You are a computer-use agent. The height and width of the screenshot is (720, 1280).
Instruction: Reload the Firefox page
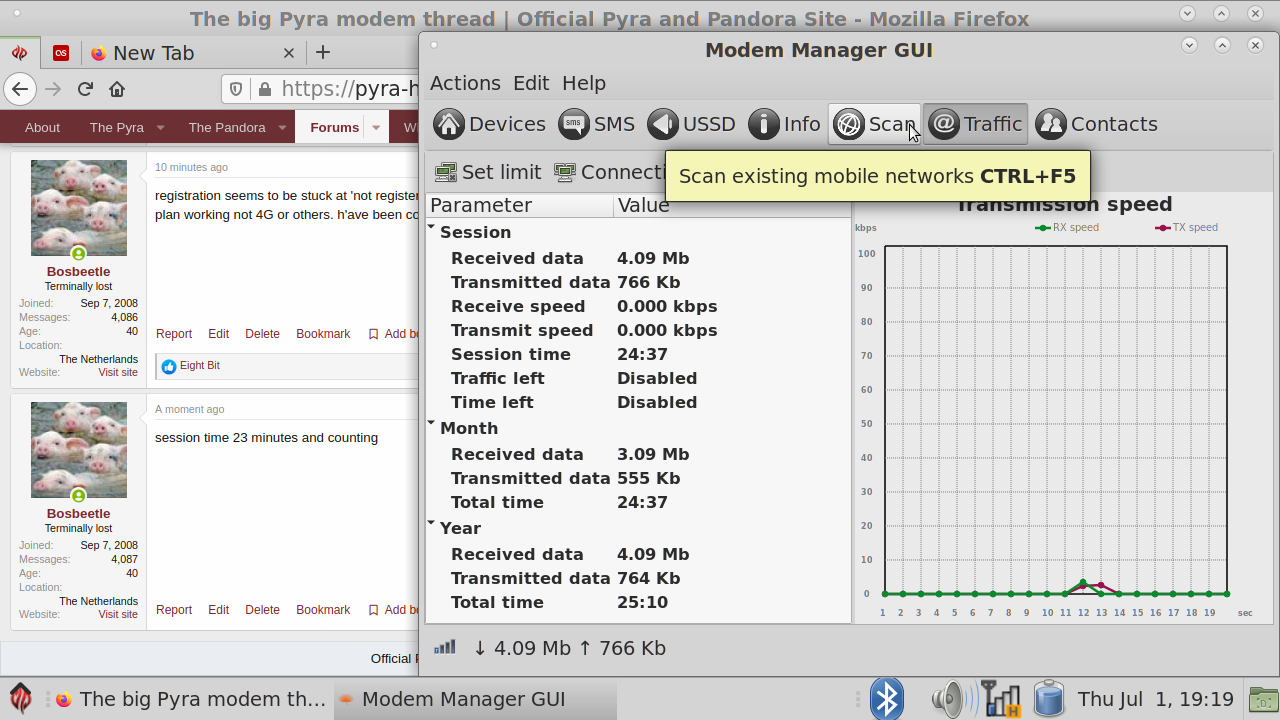(85, 89)
